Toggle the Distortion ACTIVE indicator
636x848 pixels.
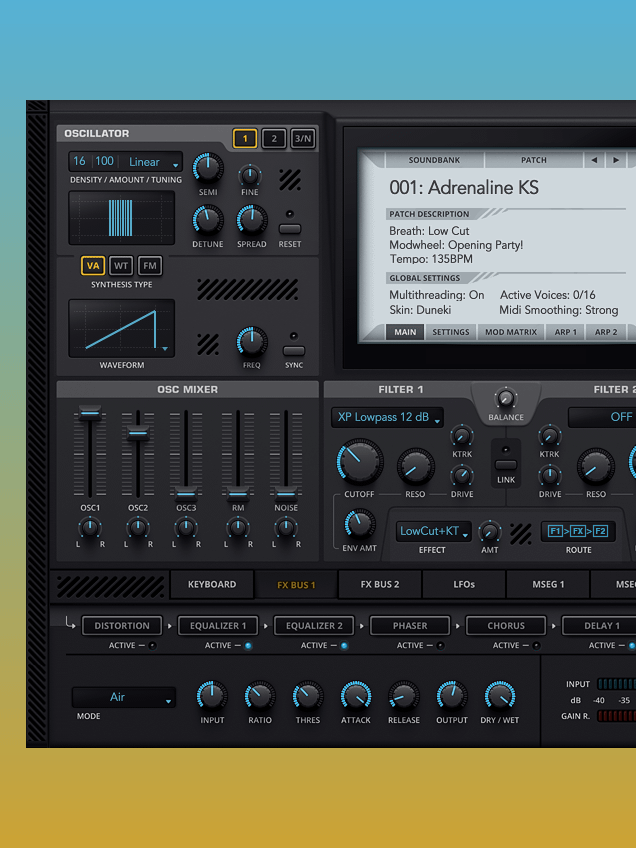tap(152, 646)
